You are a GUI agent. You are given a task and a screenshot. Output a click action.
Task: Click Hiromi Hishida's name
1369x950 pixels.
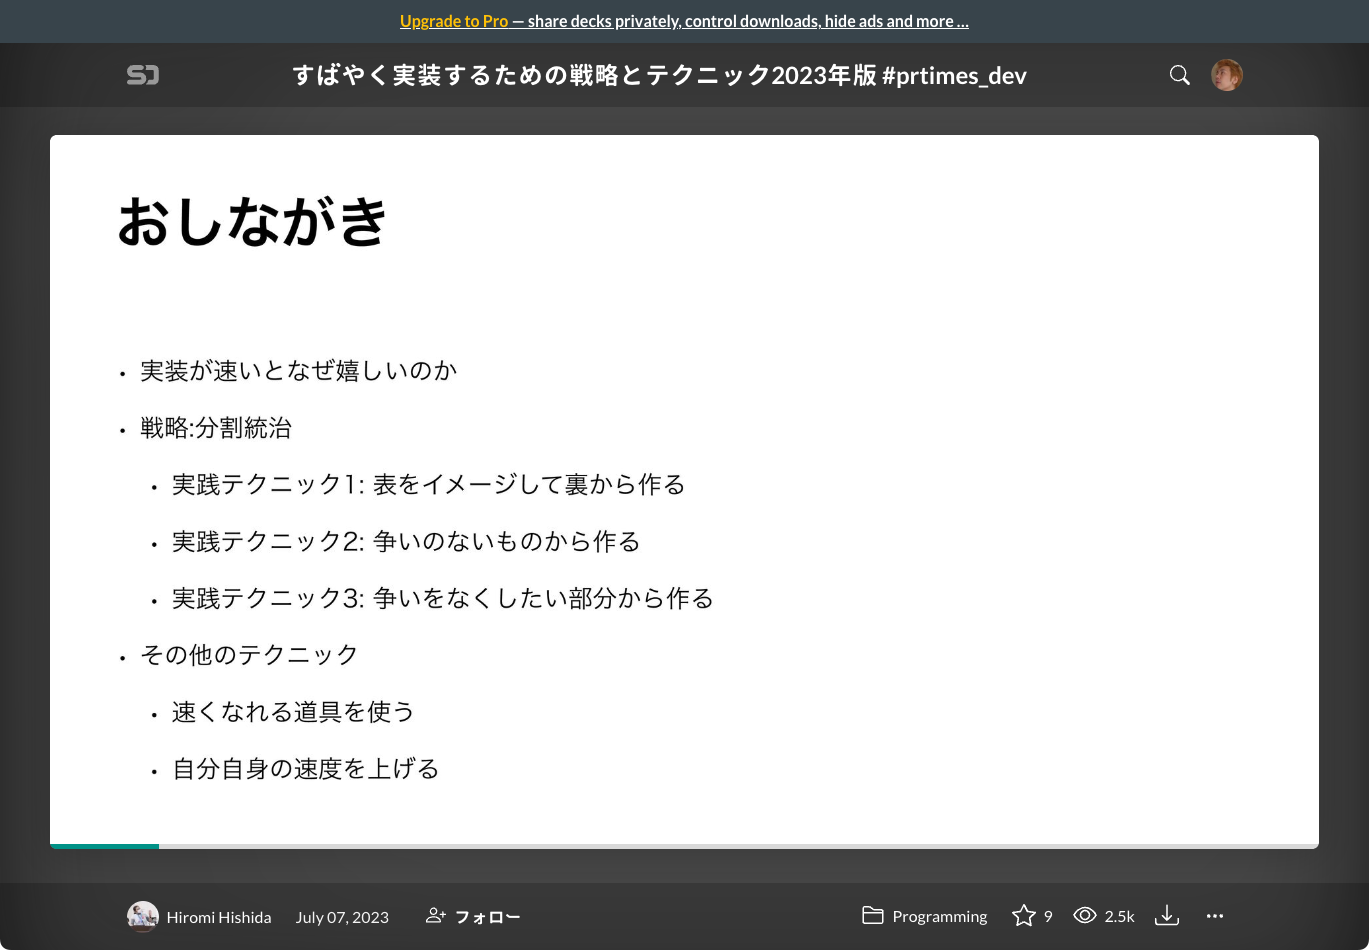(x=218, y=916)
